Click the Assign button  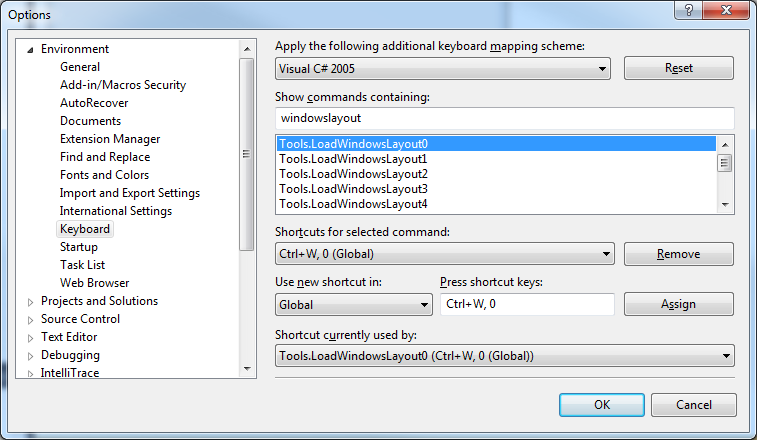coord(678,304)
